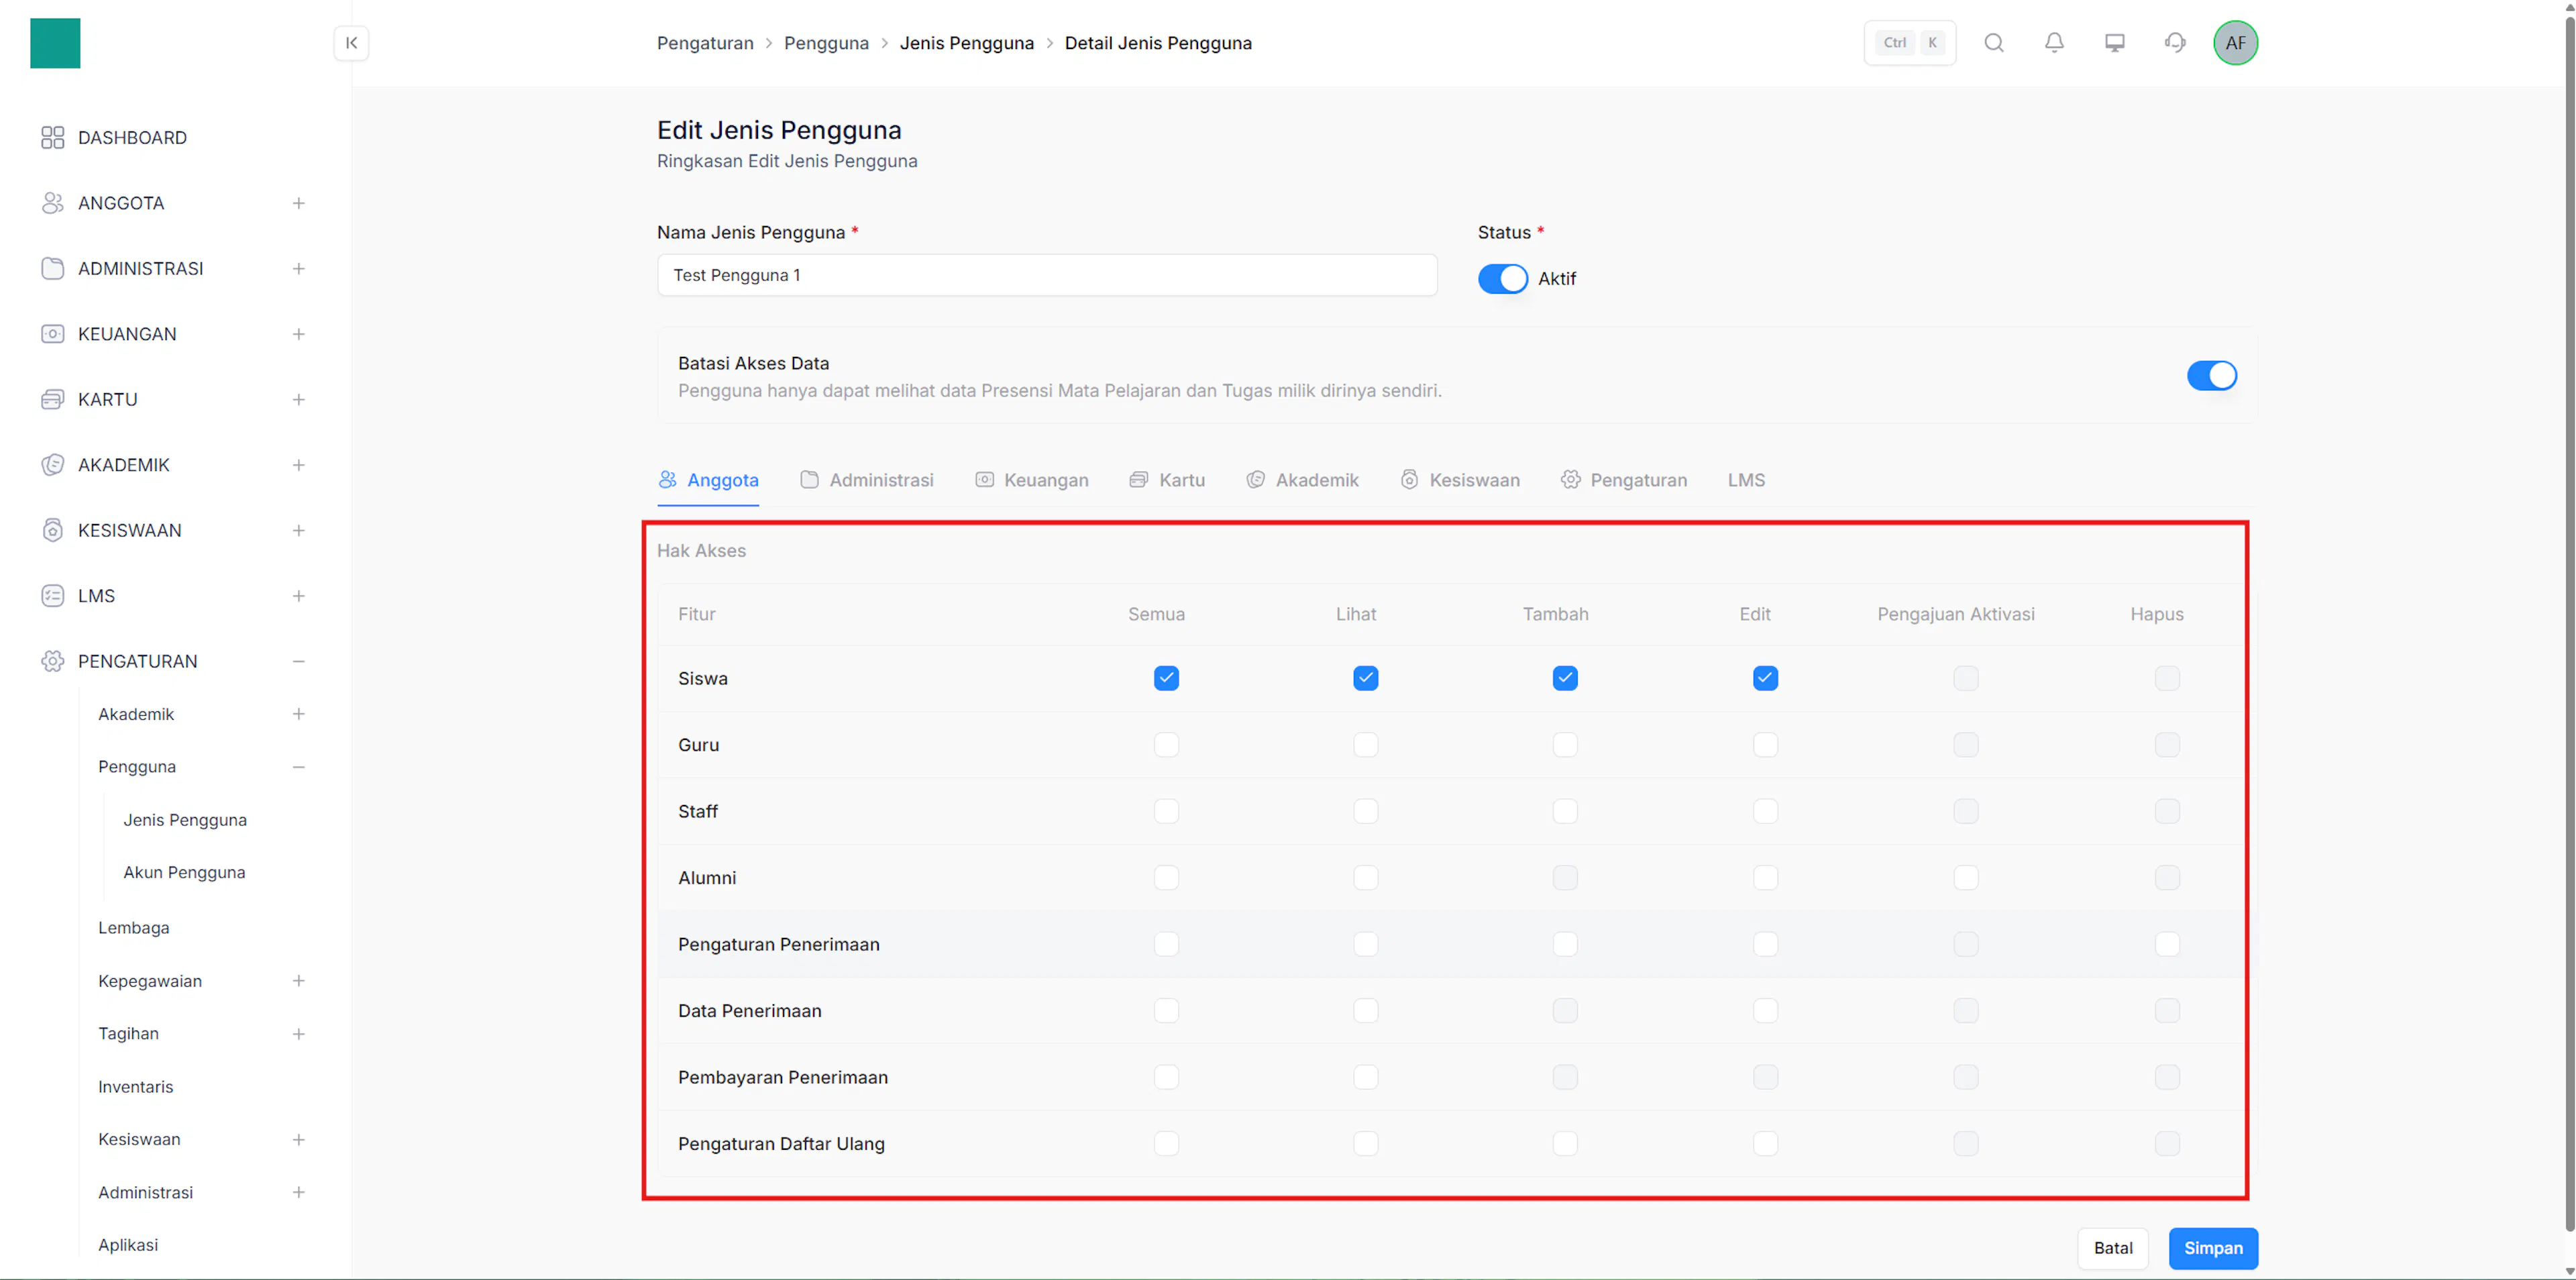Click the Administrasi folder icon in sidebar
This screenshot has width=2576, height=1280.
pos(53,269)
